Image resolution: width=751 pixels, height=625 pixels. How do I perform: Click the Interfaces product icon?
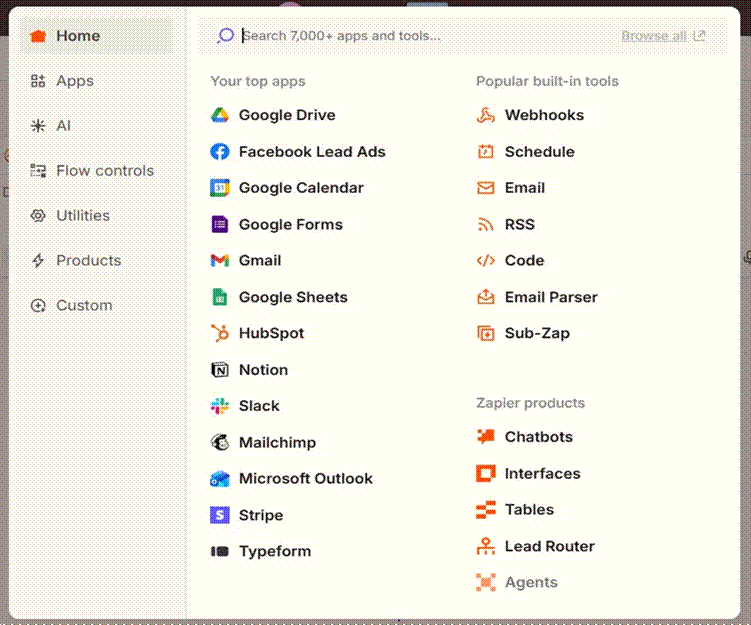click(486, 473)
